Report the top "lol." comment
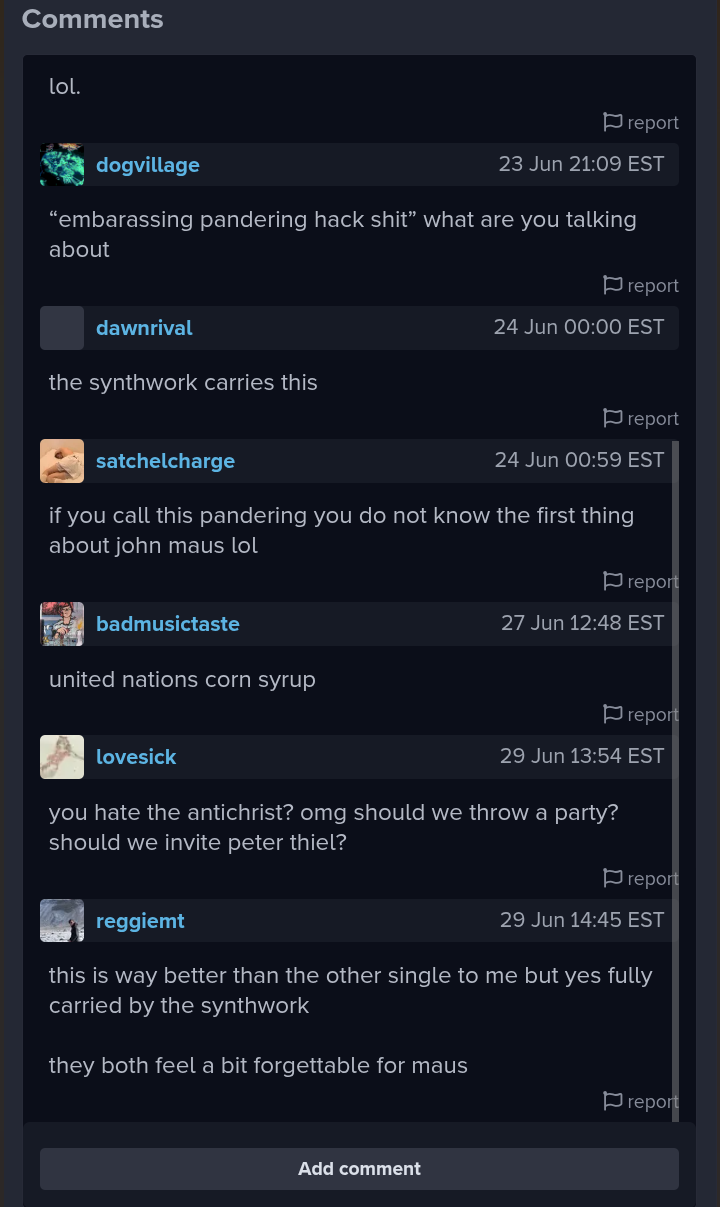This screenshot has height=1207, width=720. (613, 122)
